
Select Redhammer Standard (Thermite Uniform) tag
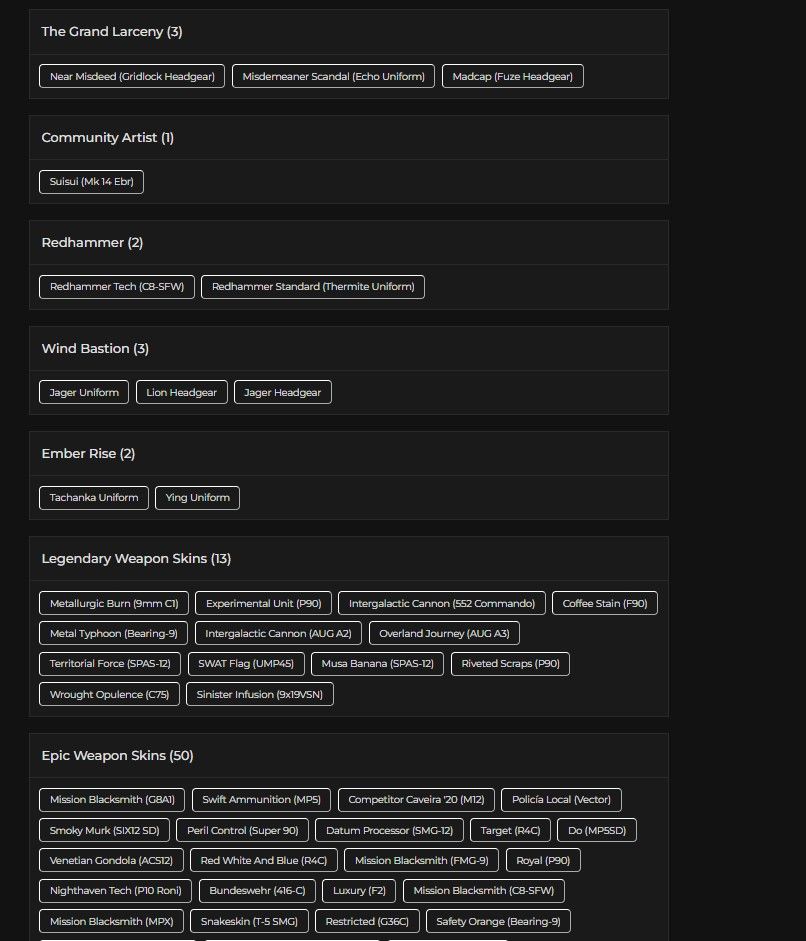tap(313, 287)
